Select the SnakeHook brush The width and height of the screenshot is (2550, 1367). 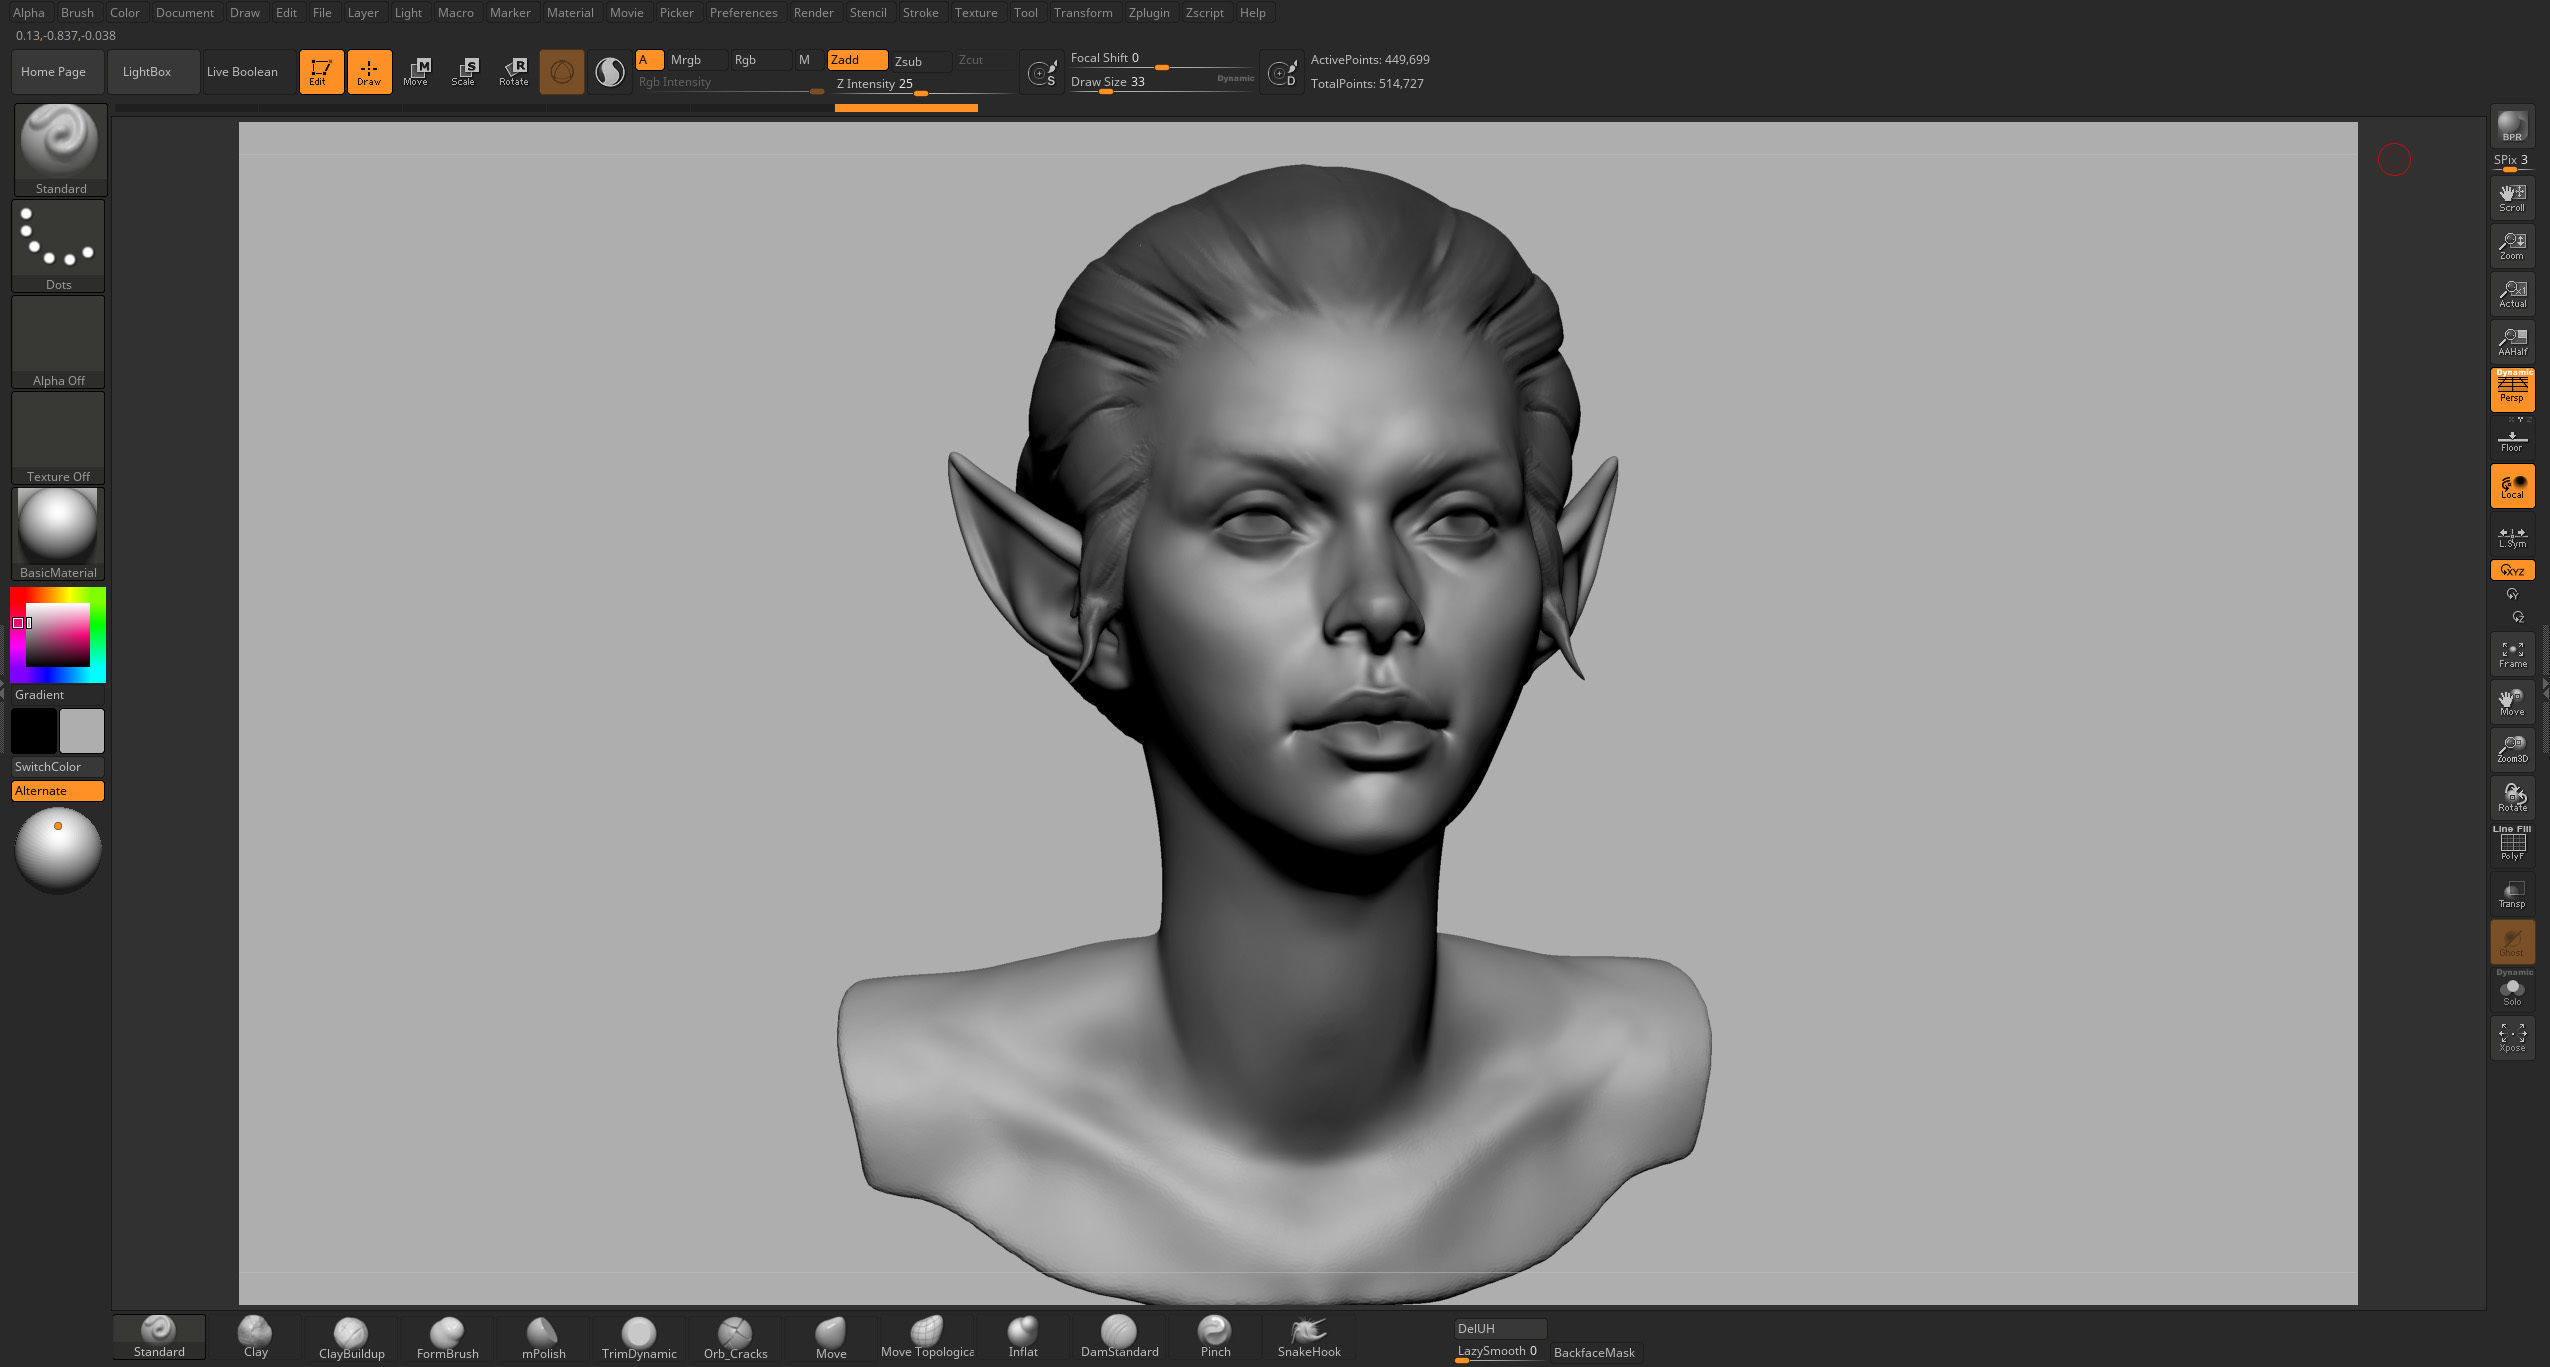(1309, 1337)
